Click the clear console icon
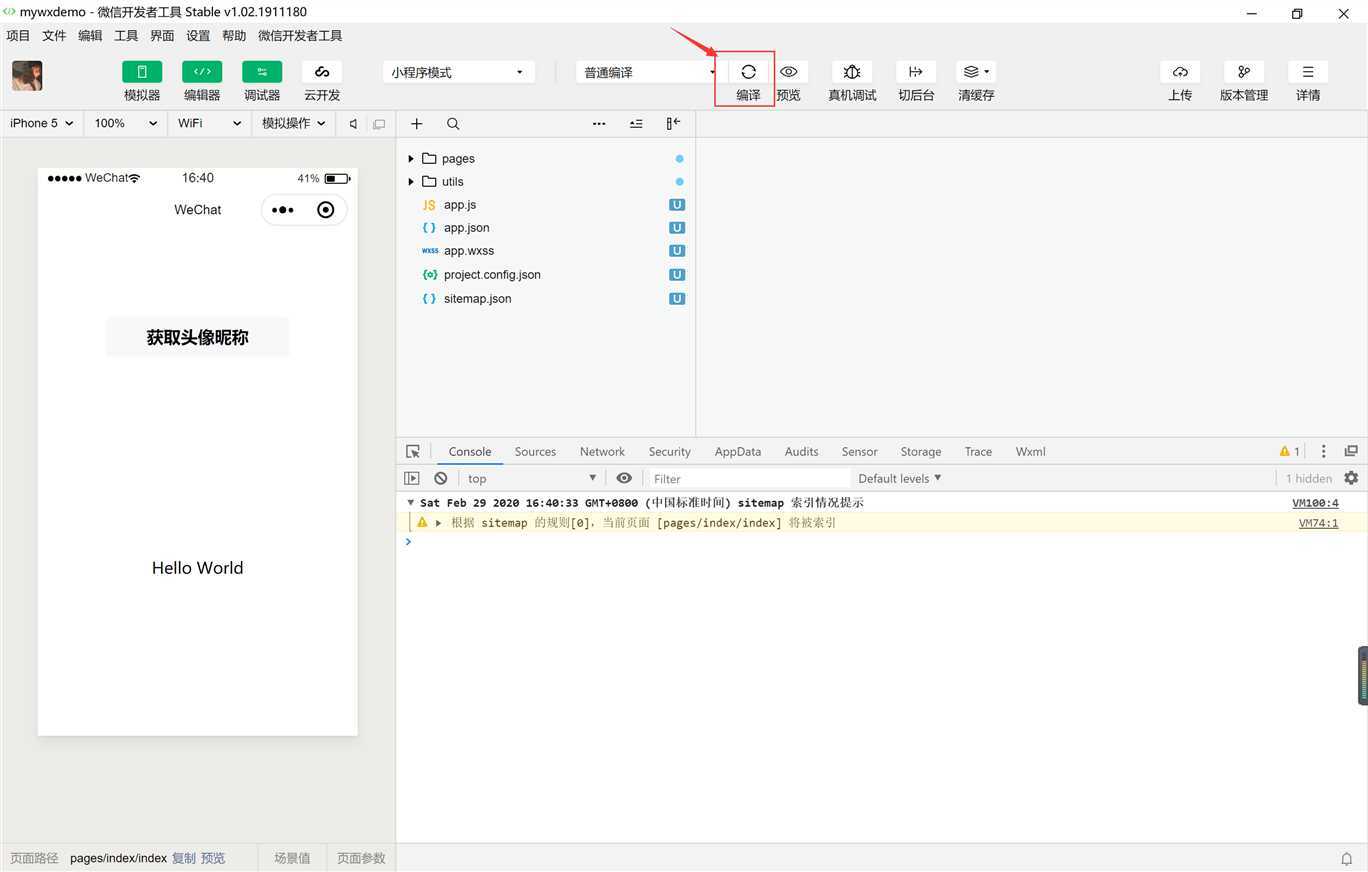This screenshot has height=872, width=1368. point(440,478)
